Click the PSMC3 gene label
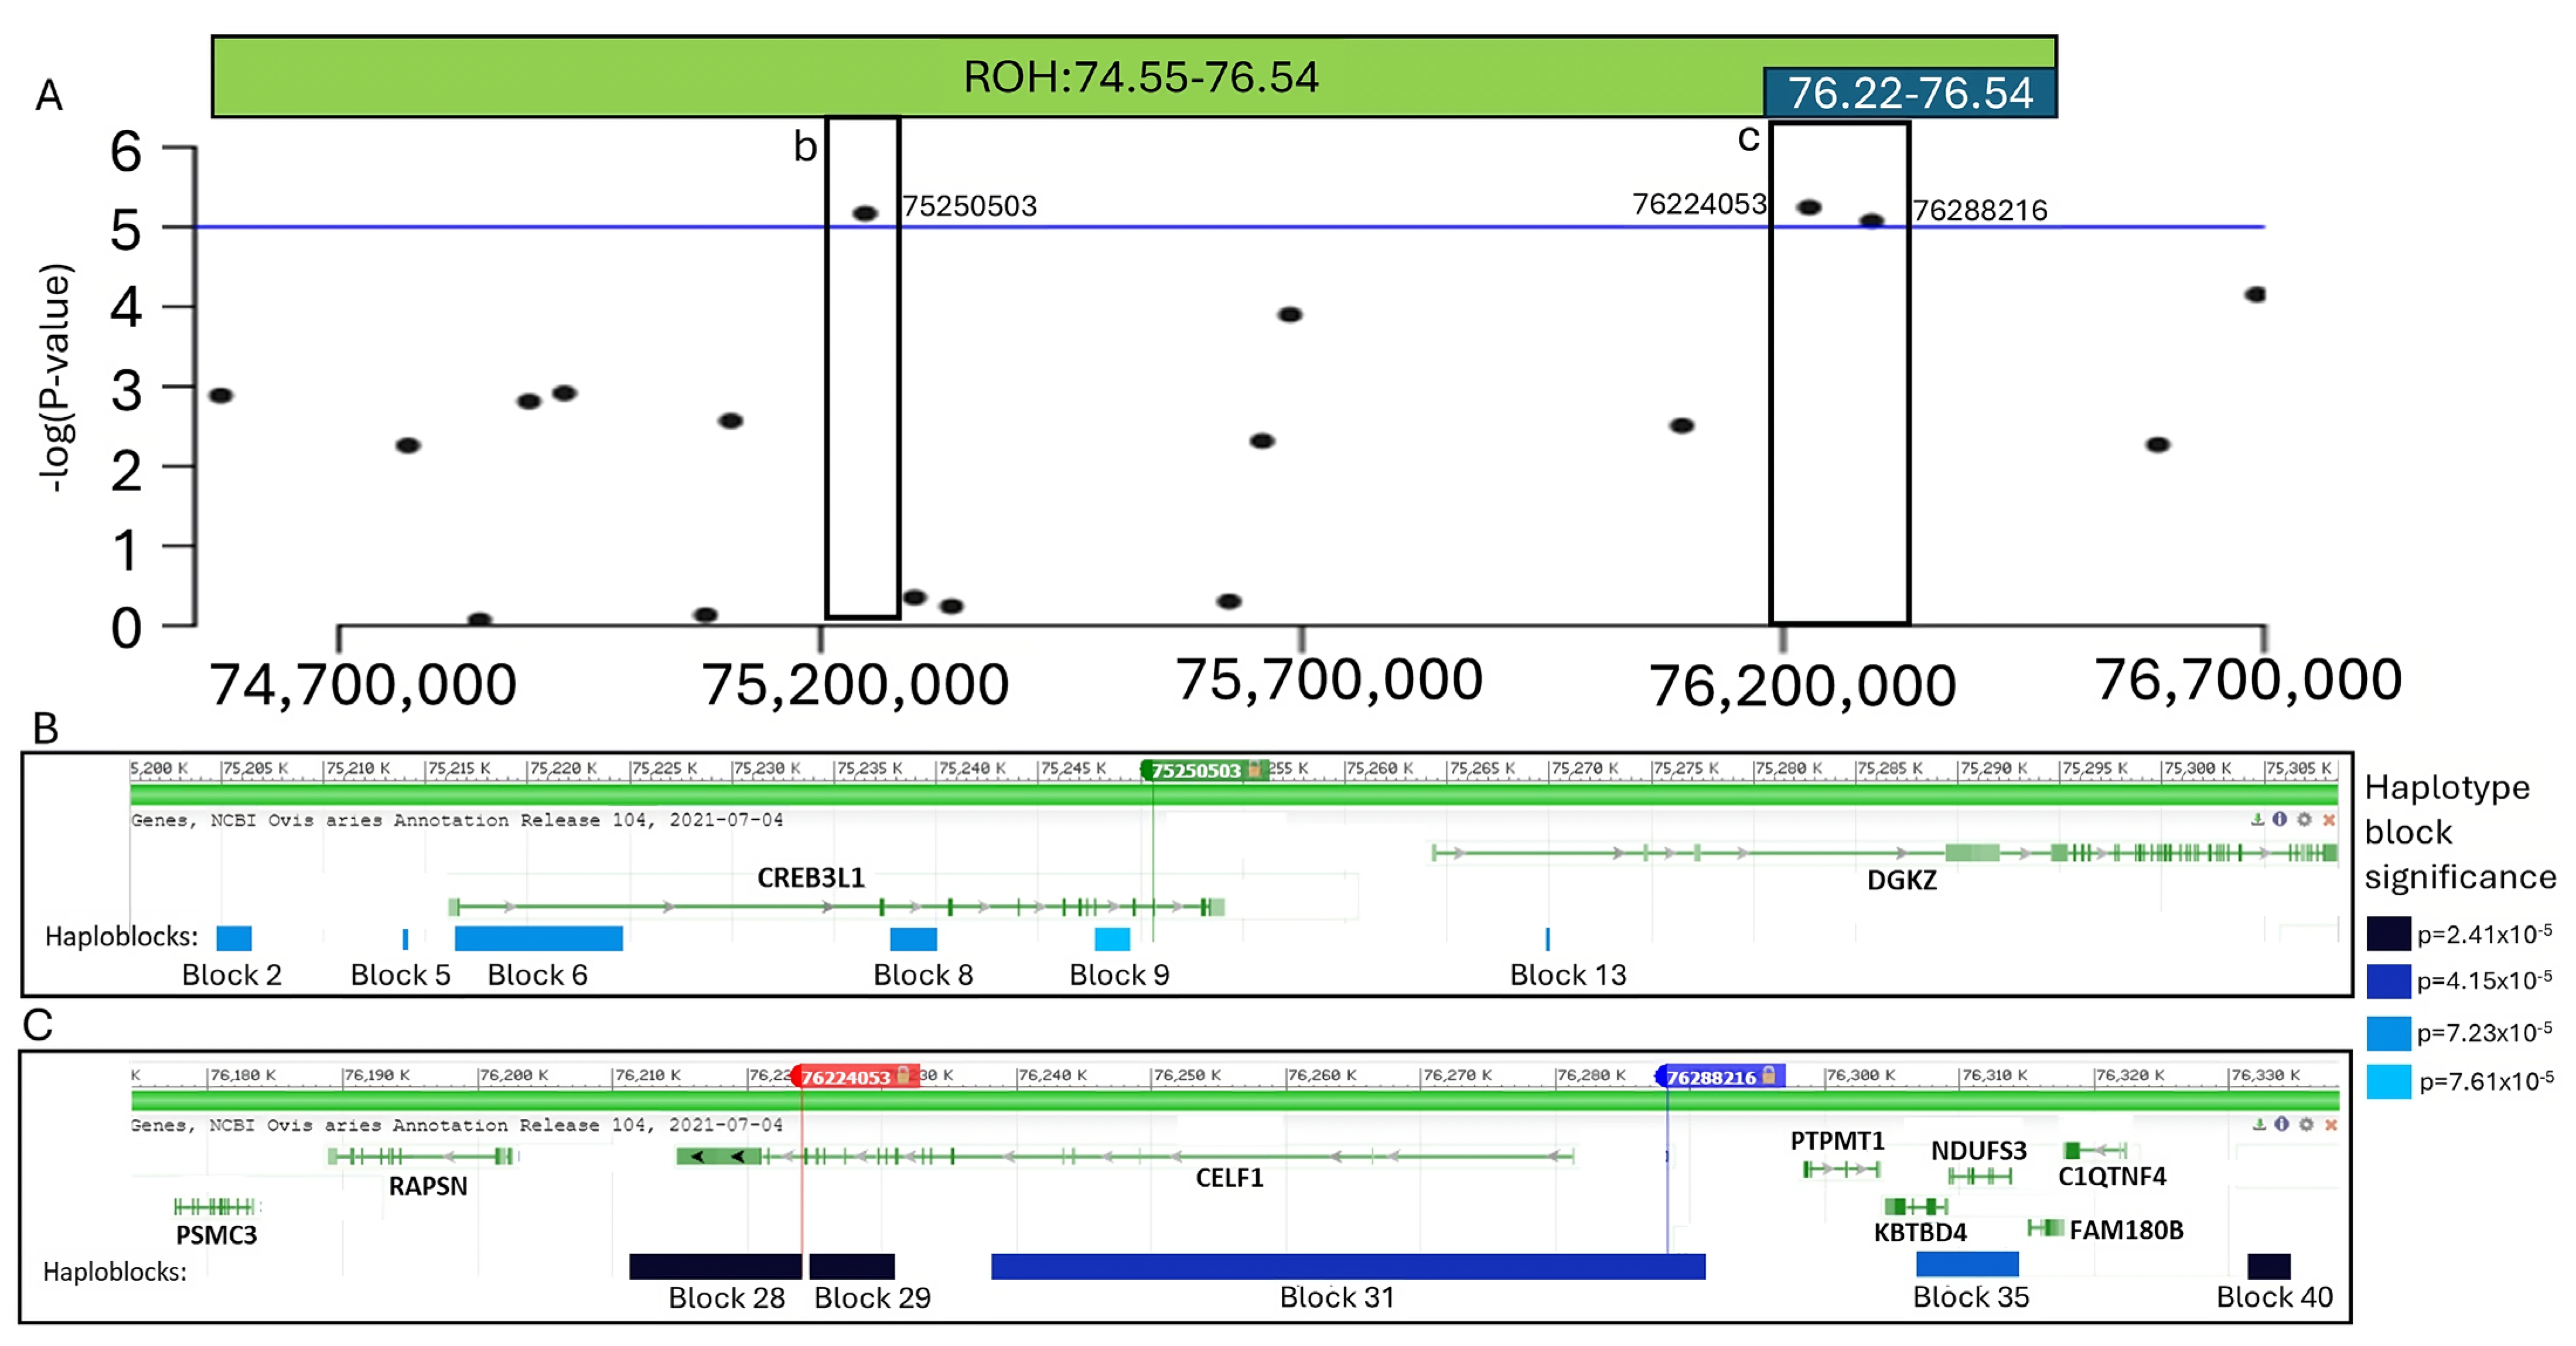 coord(216,1235)
